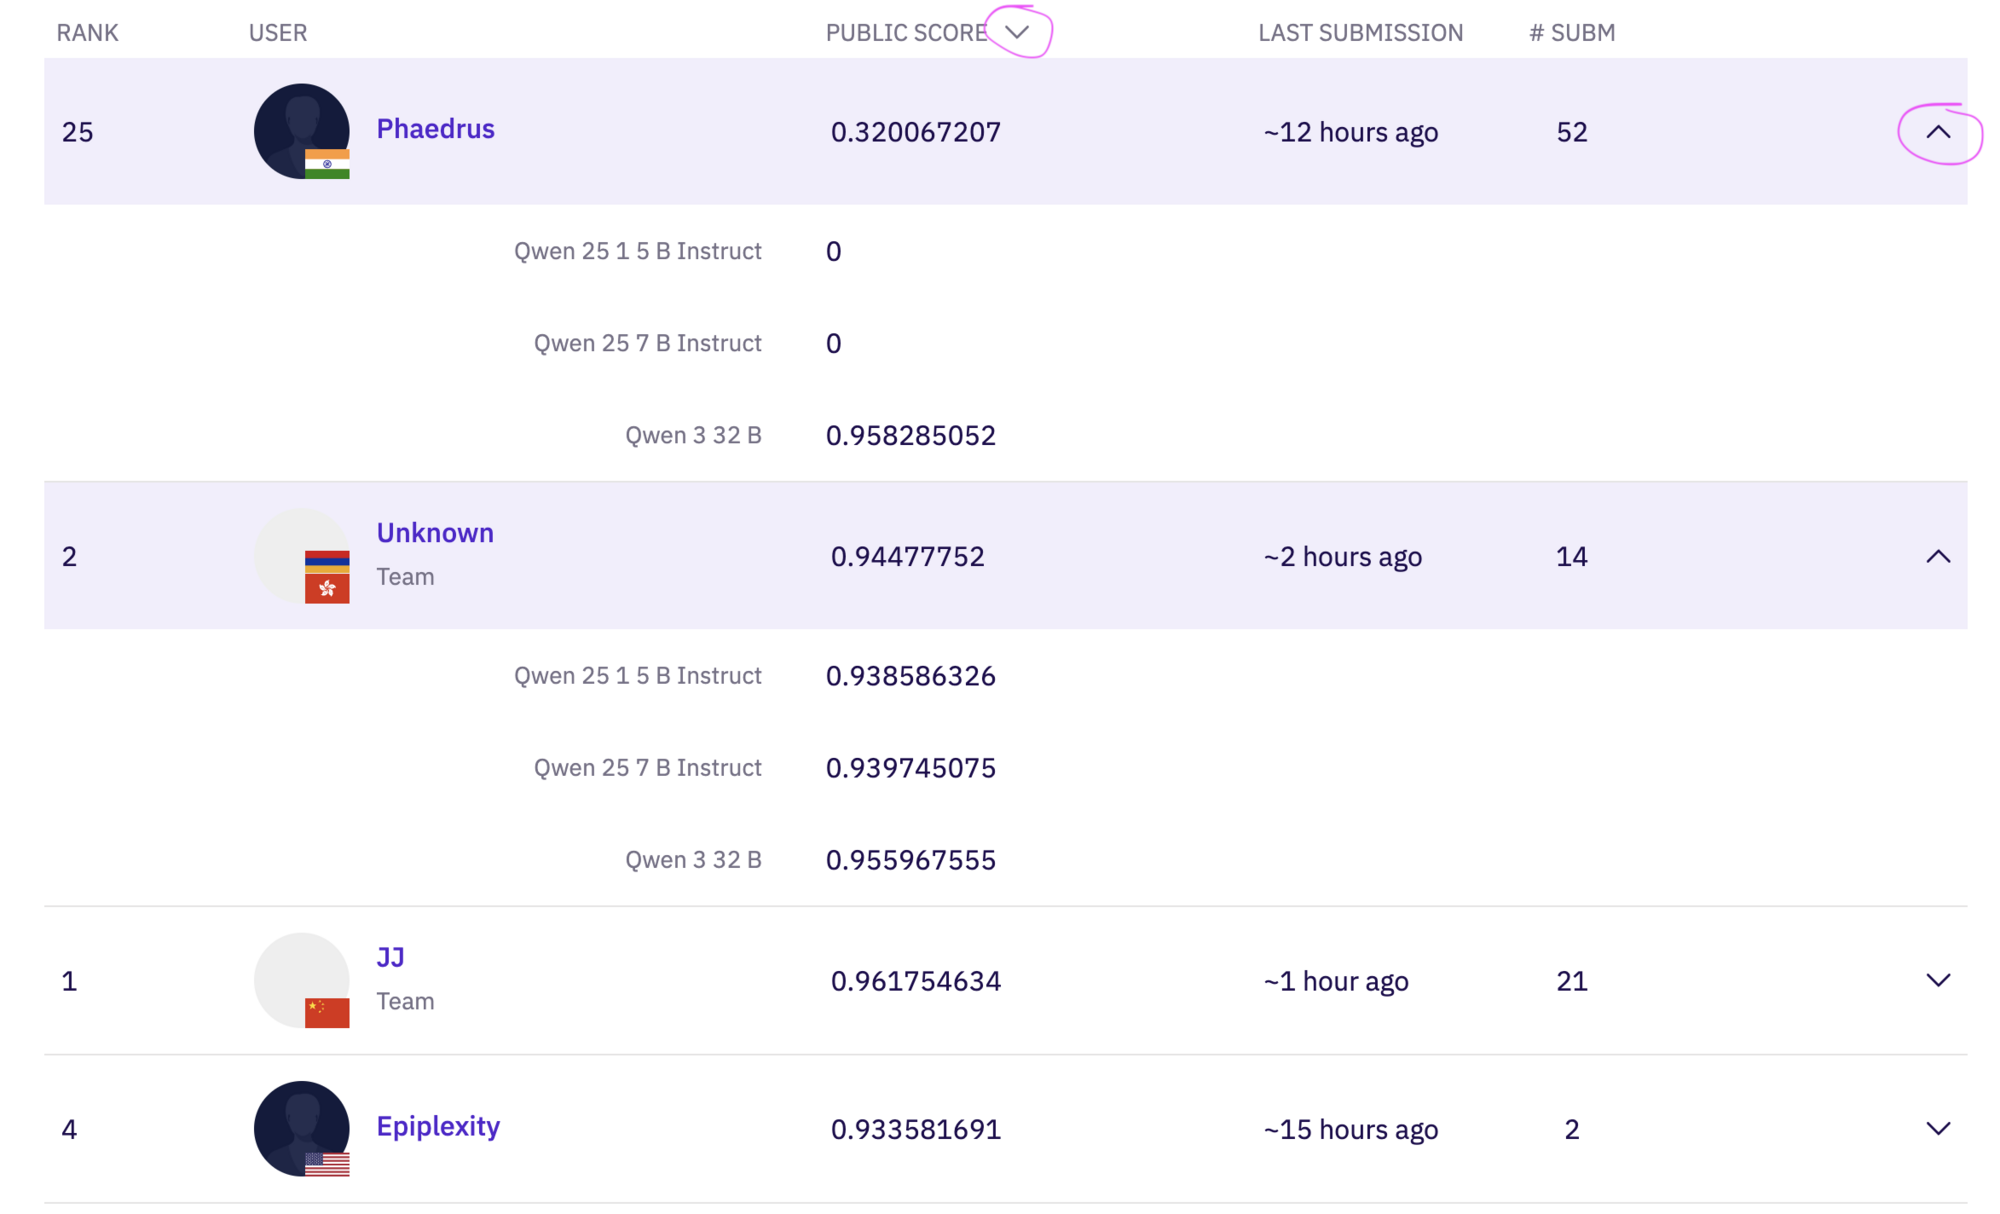Click US flag on Epiplexity avatar
This screenshot has height=1214, width=2000.
[327, 1164]
